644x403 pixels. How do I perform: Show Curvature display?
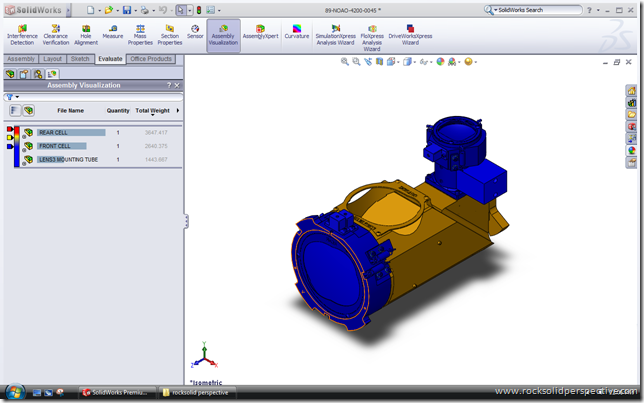297,32
